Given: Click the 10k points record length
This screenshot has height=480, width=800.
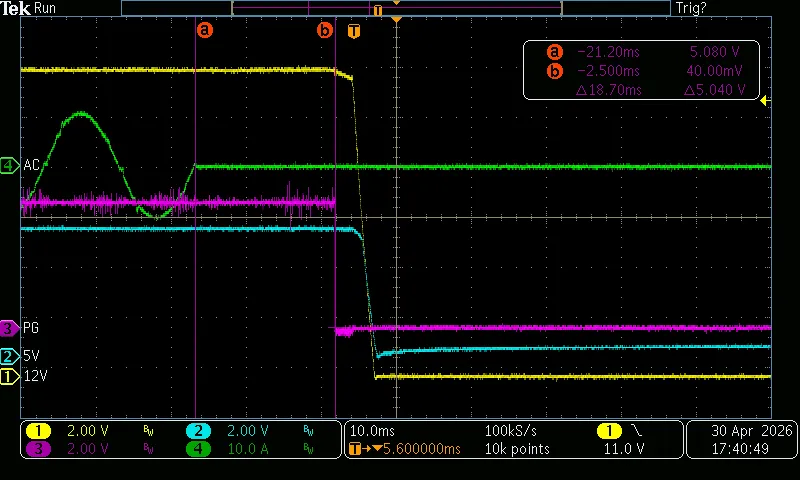Looking at the screenshot, I should tap(517, 449).
